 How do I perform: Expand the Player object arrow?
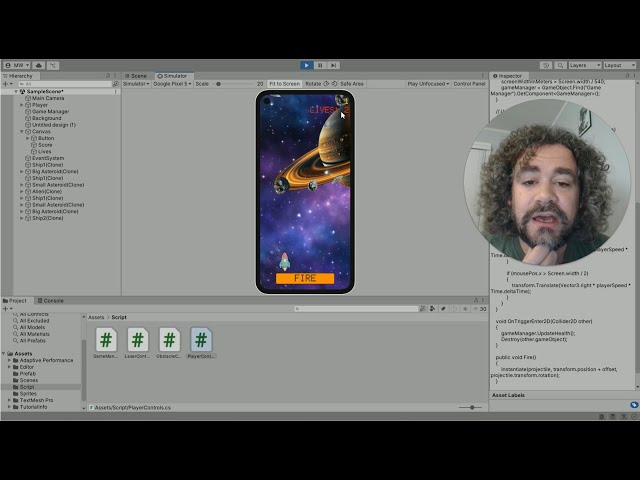click(22, 105)
